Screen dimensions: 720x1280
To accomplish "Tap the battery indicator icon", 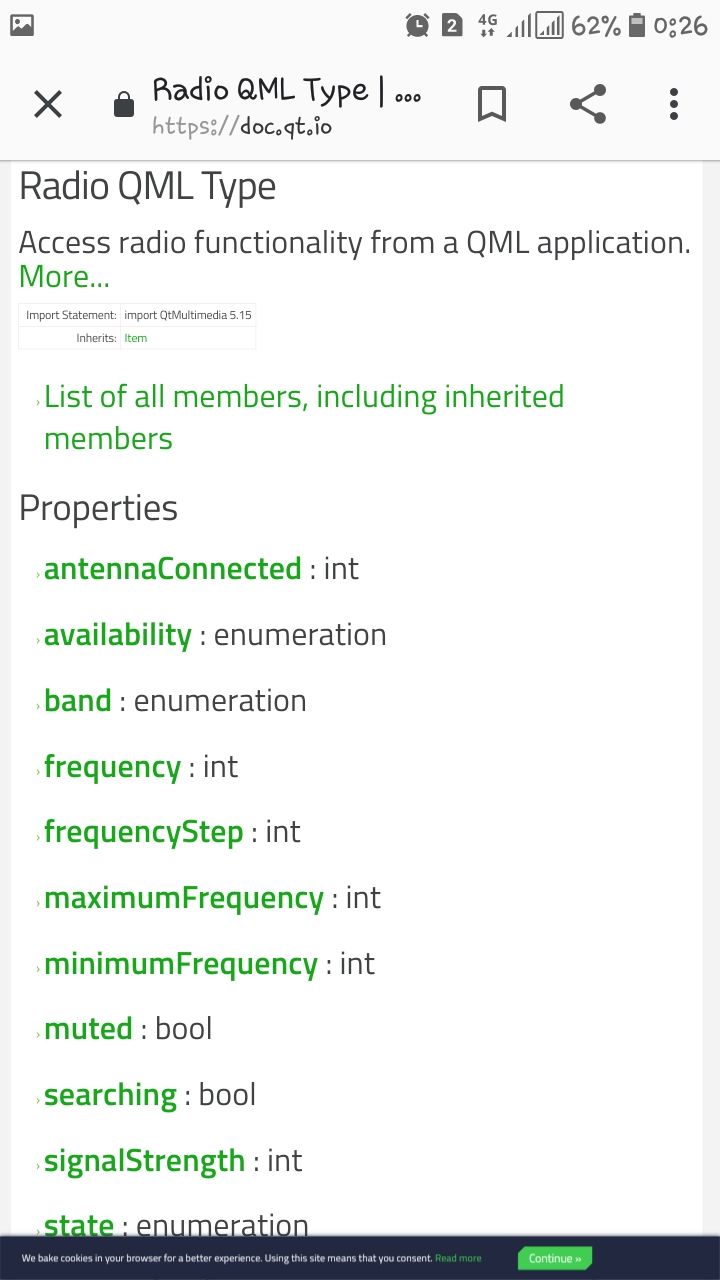I will coord(638,26).
